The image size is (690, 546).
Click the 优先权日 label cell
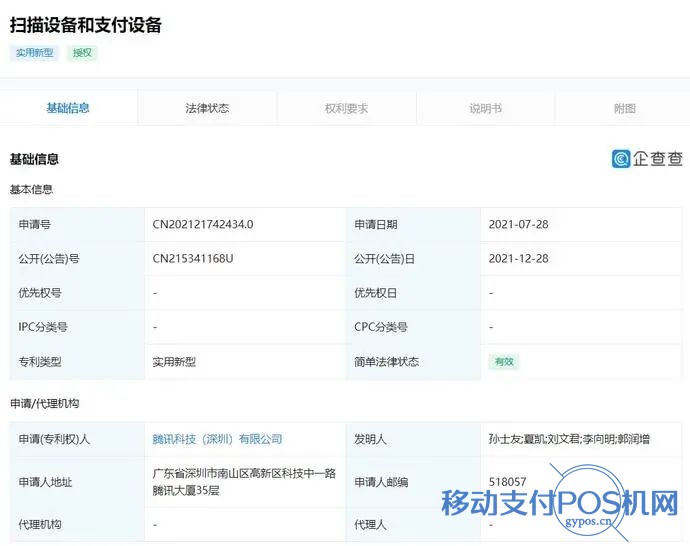[414, 293]
